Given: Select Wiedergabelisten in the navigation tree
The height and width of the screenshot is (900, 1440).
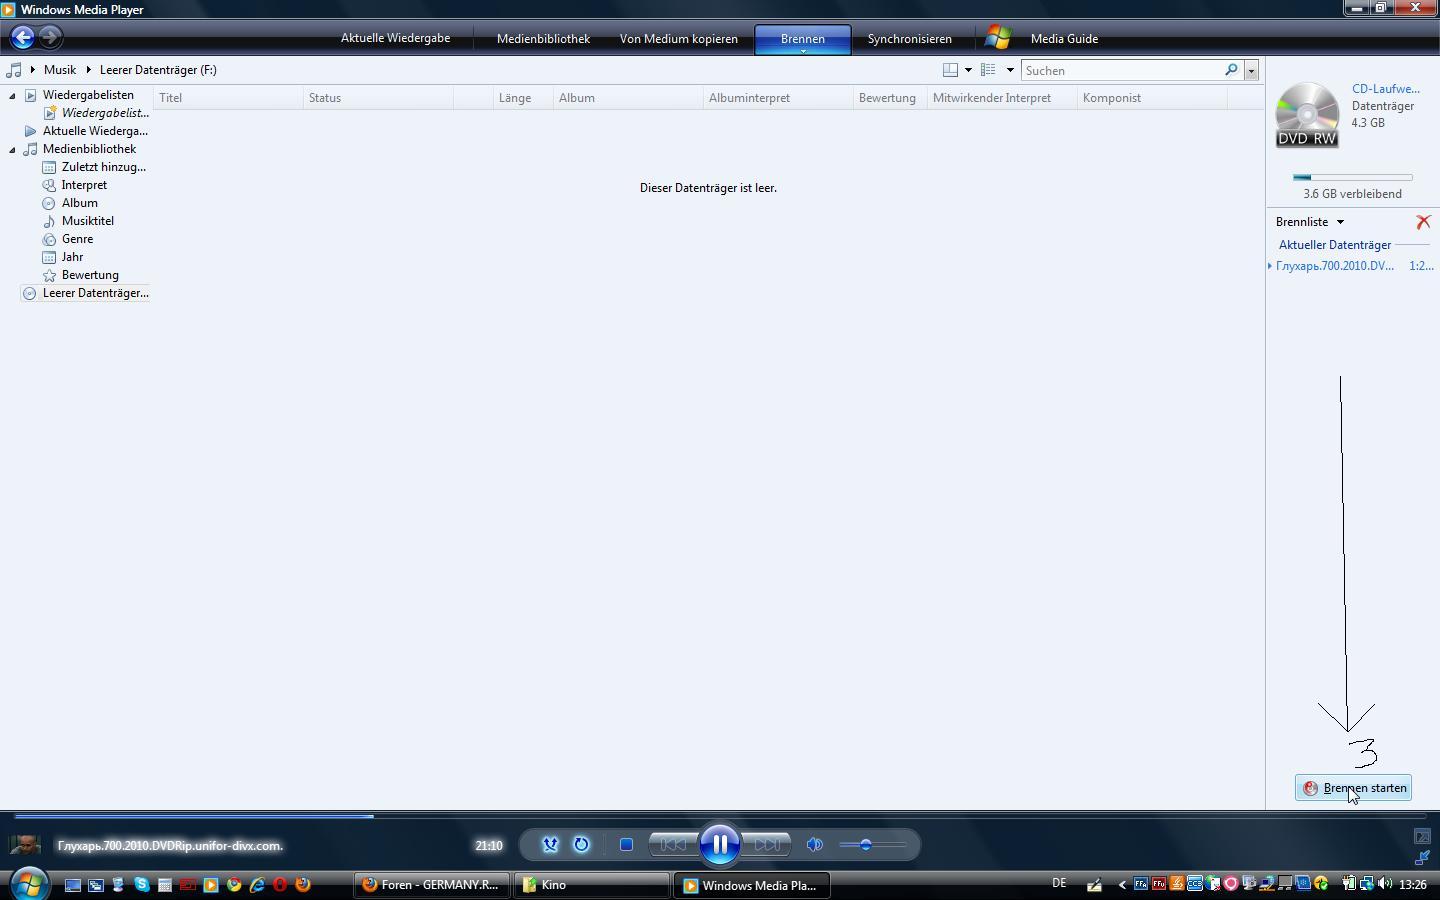Looking at the screenshot, I should tap(88, 95).
